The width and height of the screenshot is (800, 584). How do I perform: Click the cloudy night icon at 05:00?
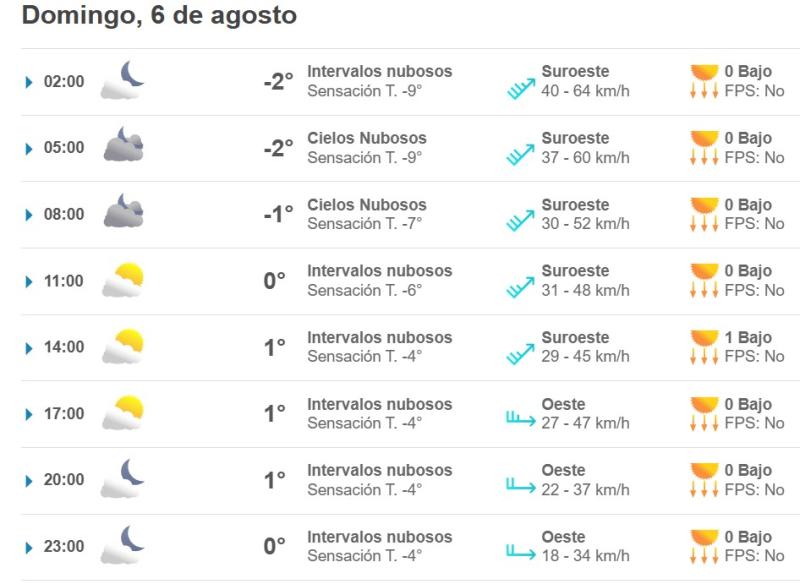(123, 147)
